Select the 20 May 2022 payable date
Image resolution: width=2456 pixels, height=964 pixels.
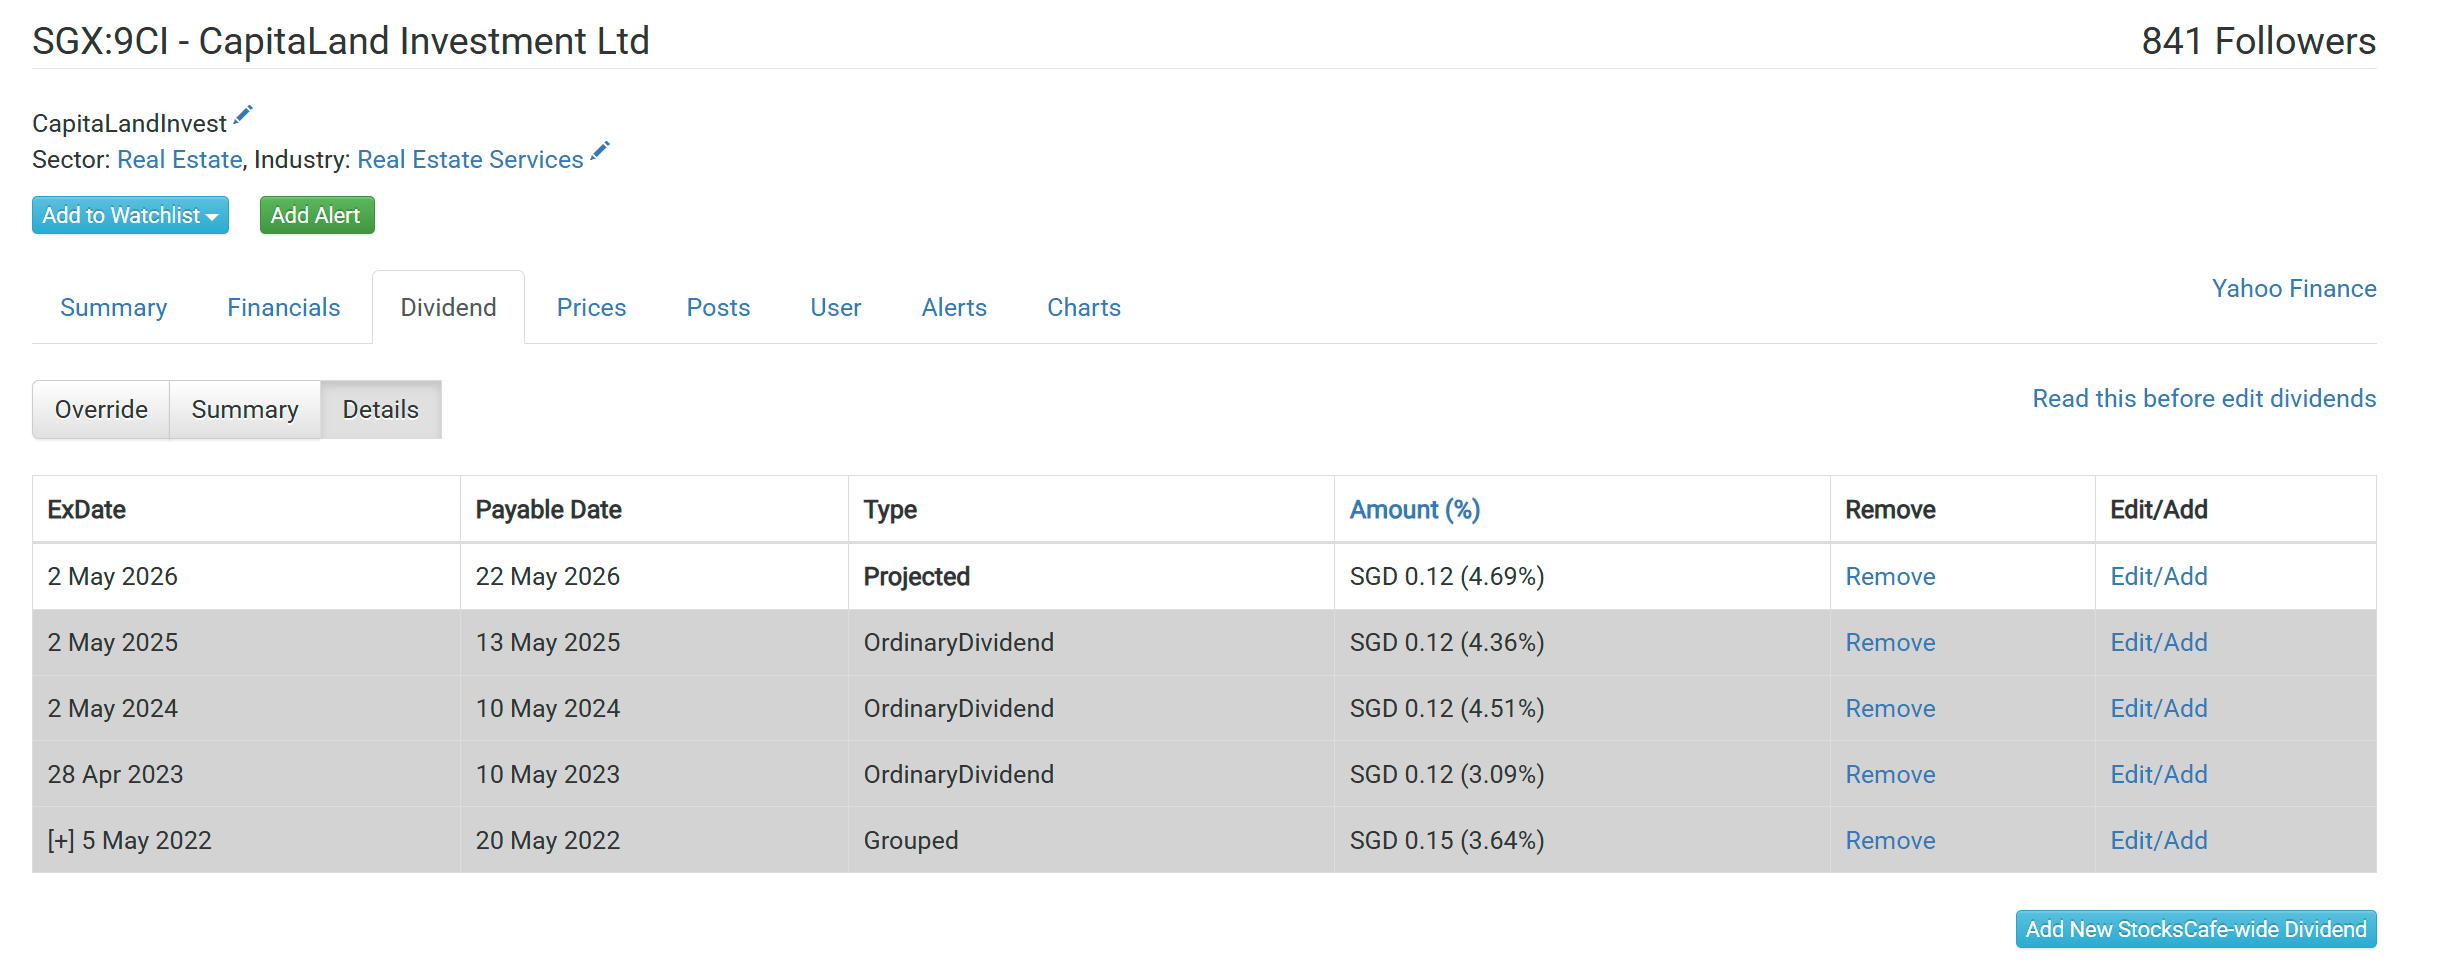click(548, 840)
